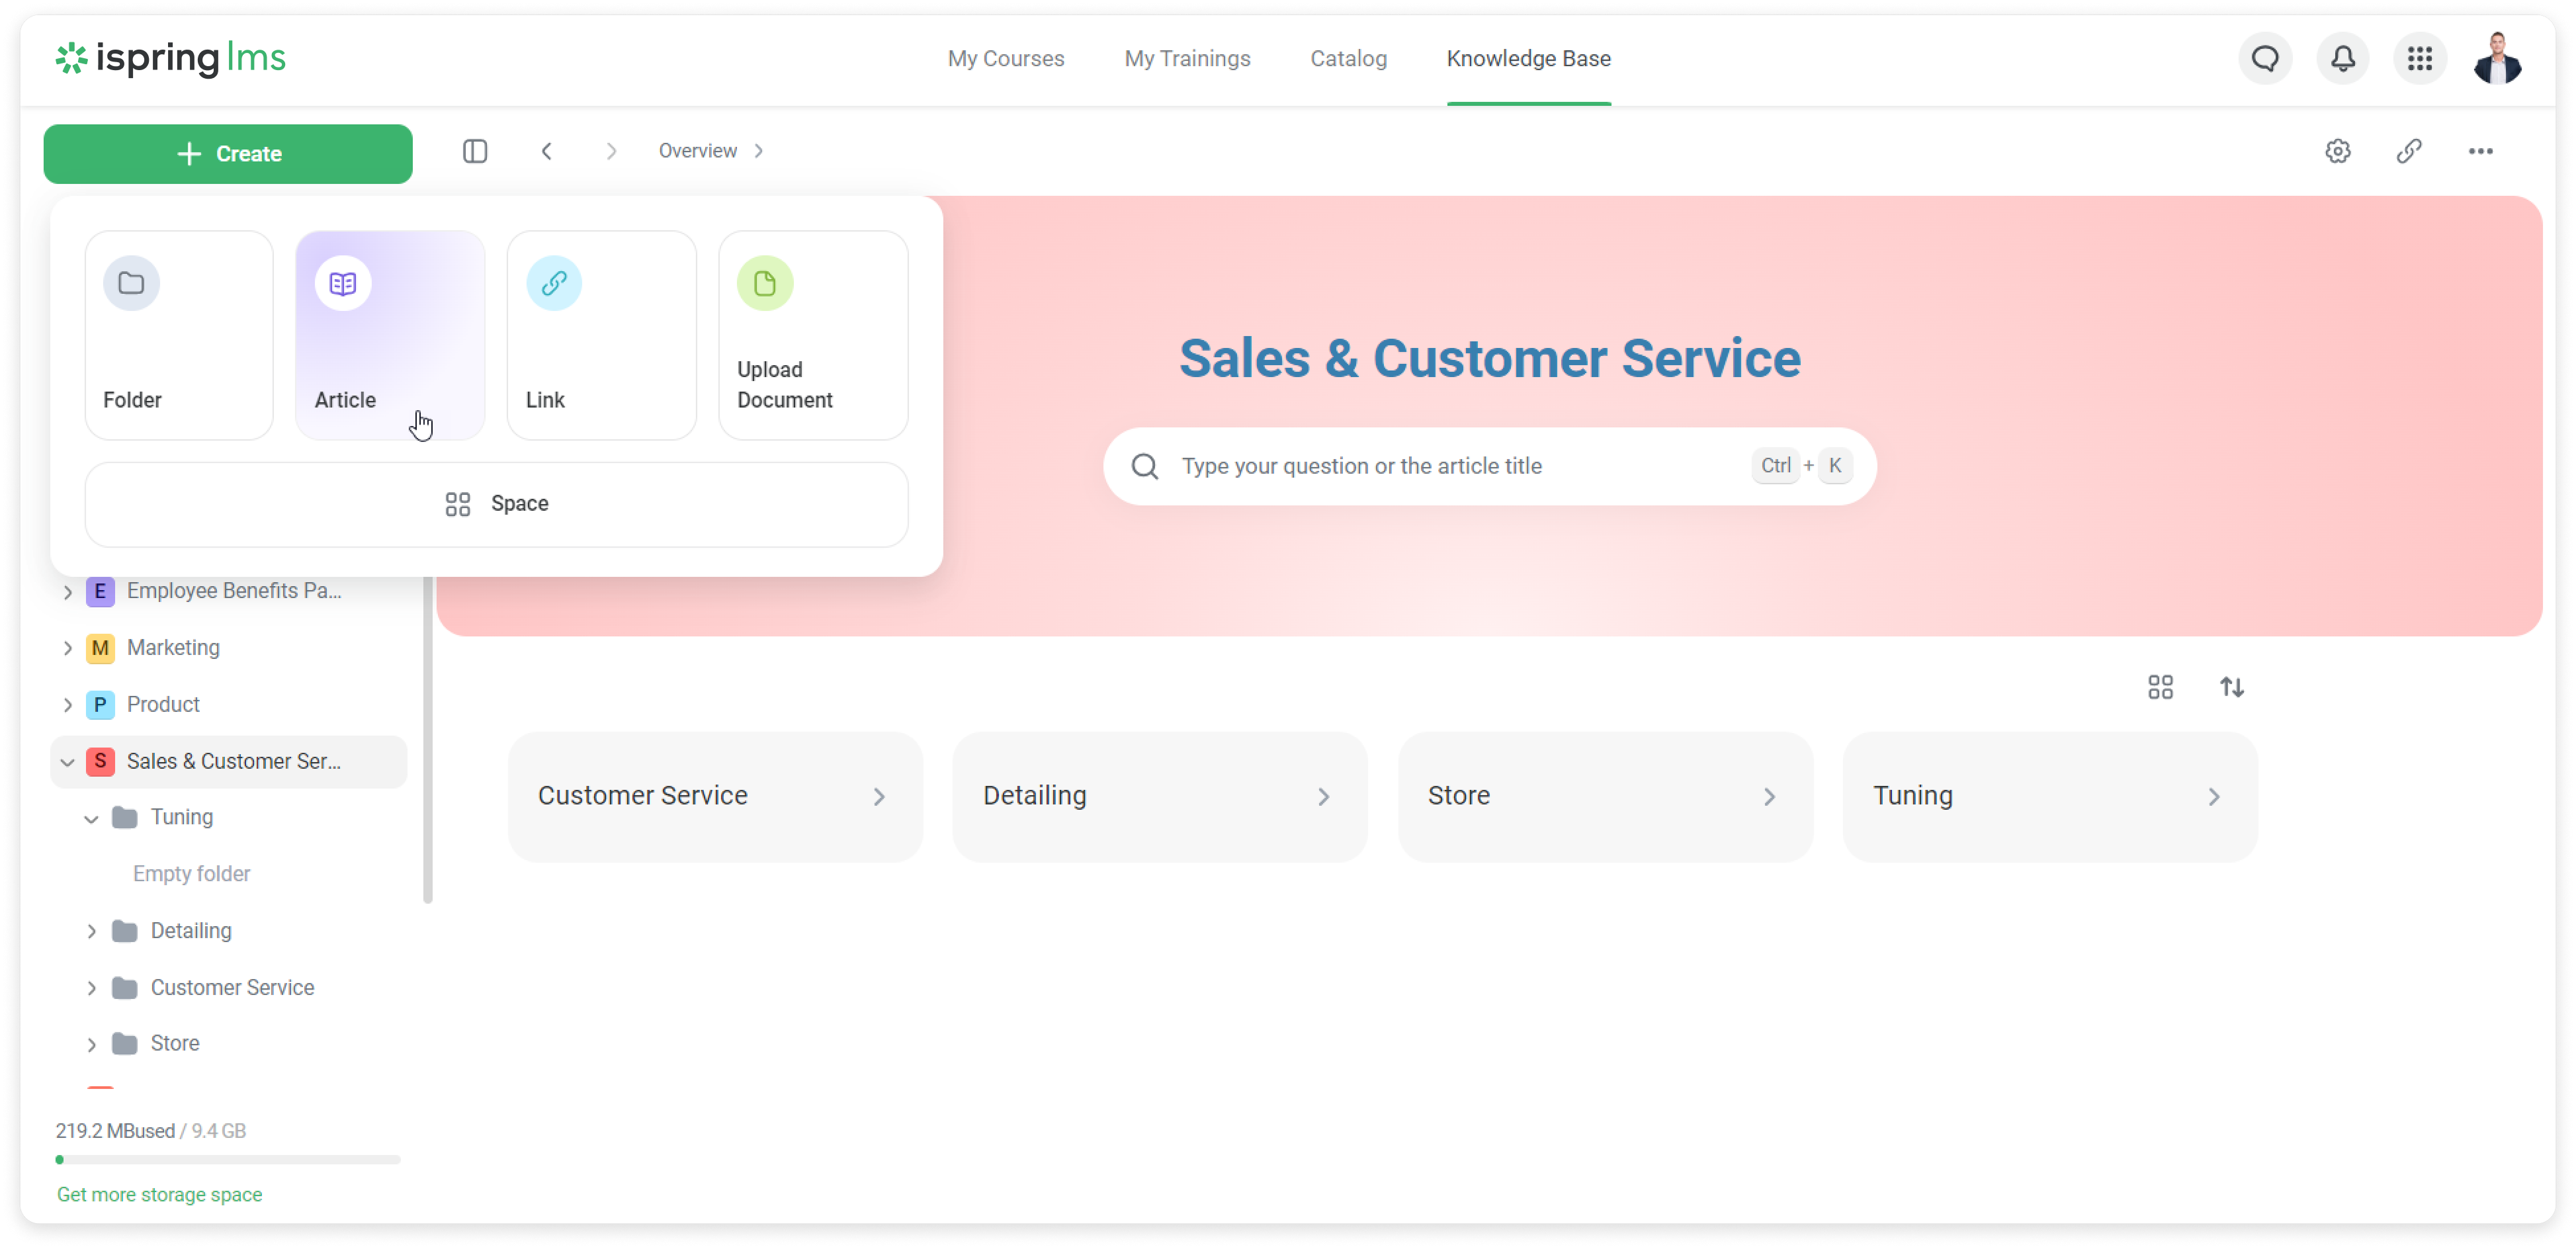Select Upload Document option
This screenshot has width=2576, height=1249.
point(813,335)
